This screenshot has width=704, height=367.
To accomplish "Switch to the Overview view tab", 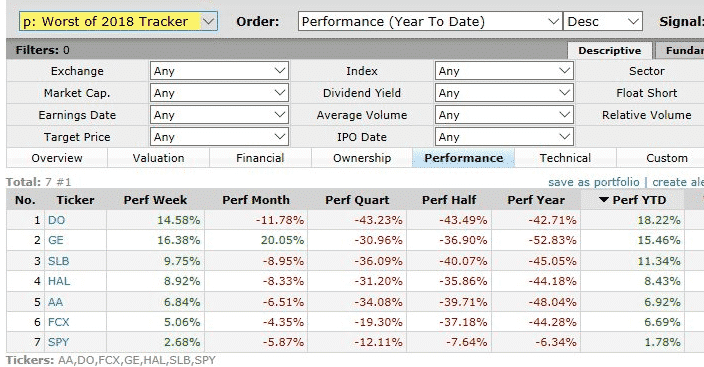I will click(x=57, y=158).
